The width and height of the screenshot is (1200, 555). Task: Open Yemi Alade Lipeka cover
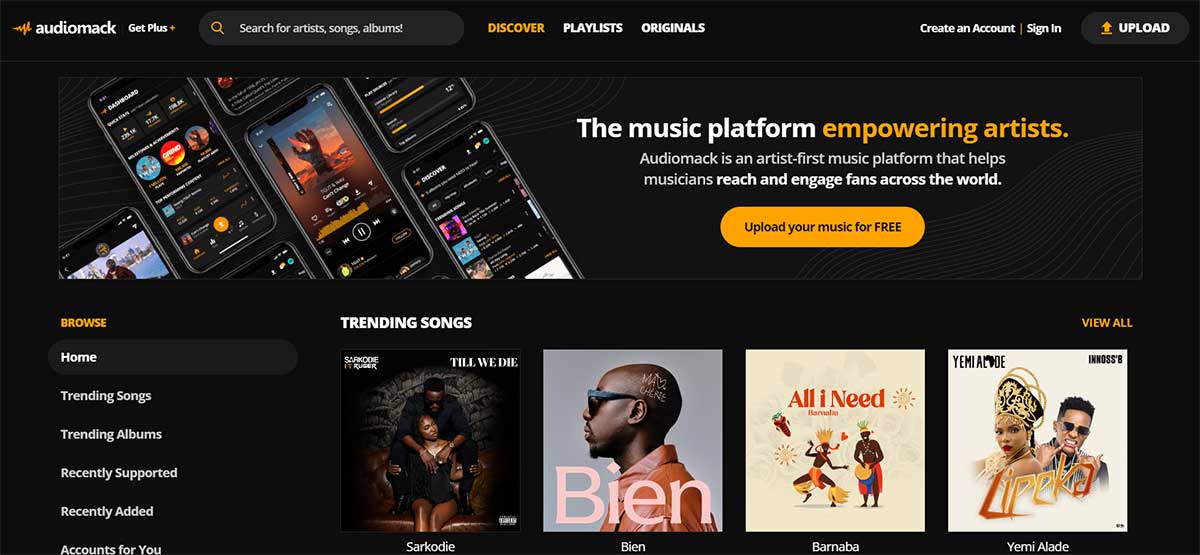click(x=1038, y=440)
